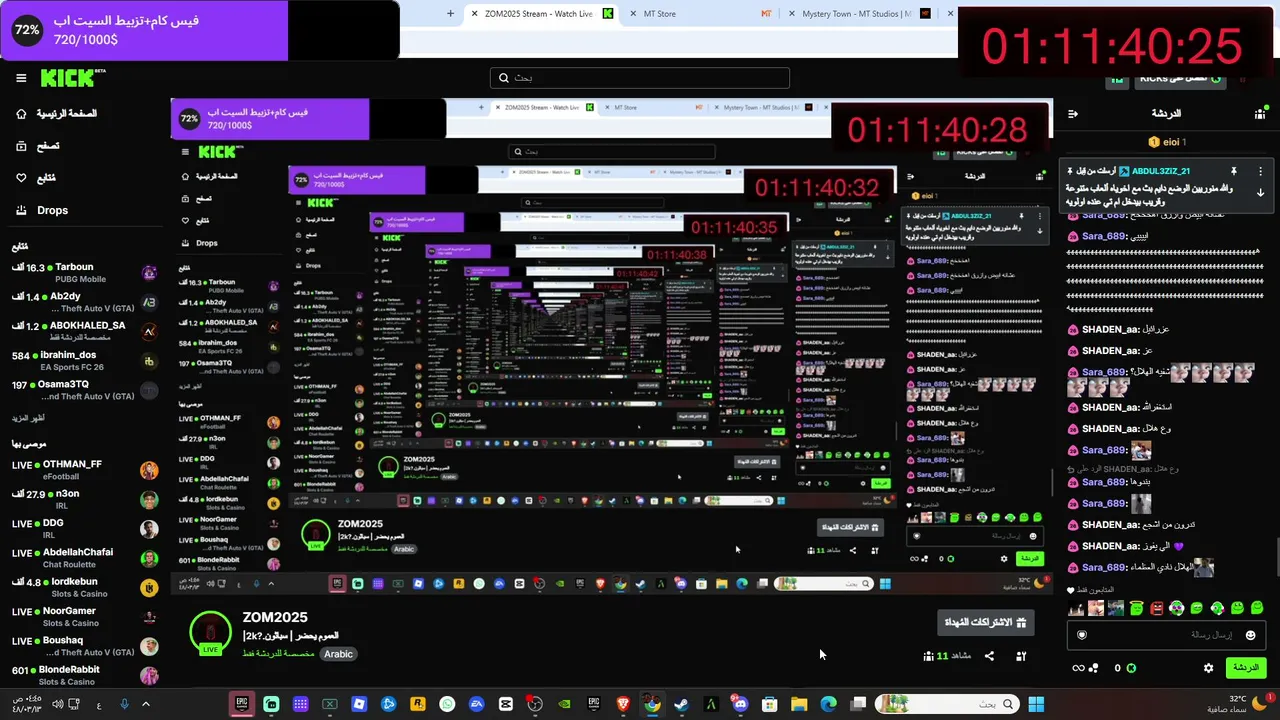This screenshot has width=1280, height=720.
Task: Open the تصفح browse page in the main sidebar
Action: coord(38,146)
